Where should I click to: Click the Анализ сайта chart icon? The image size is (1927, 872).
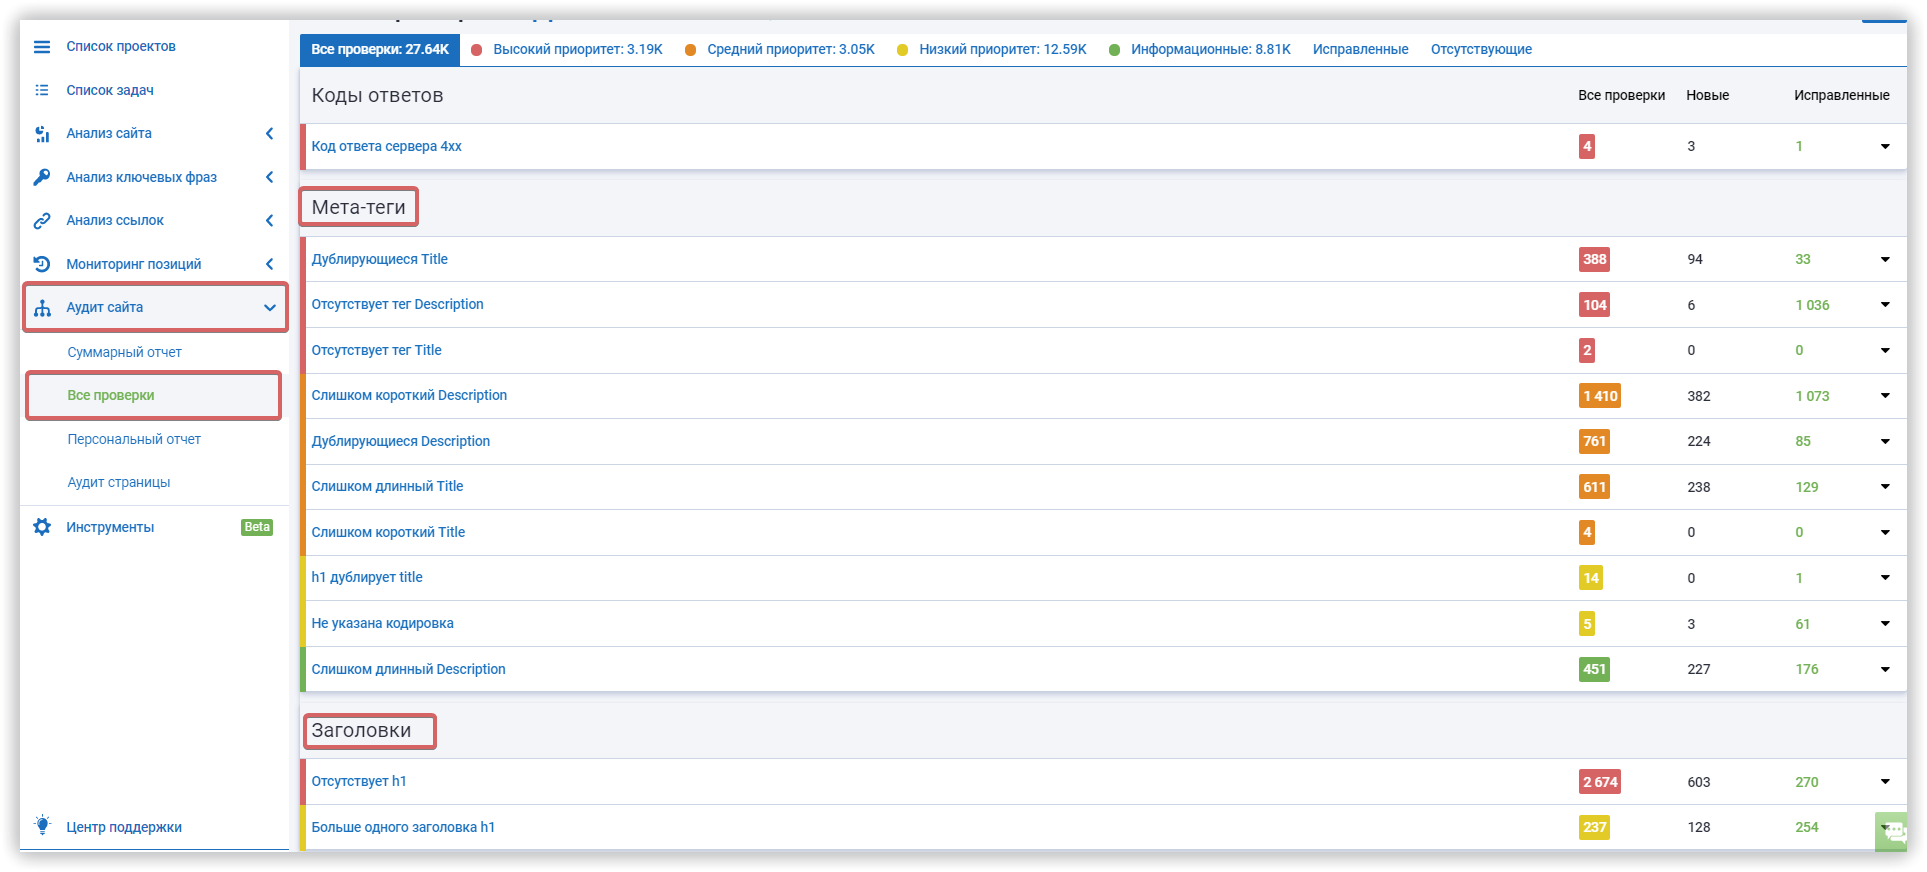click(42, 134)
